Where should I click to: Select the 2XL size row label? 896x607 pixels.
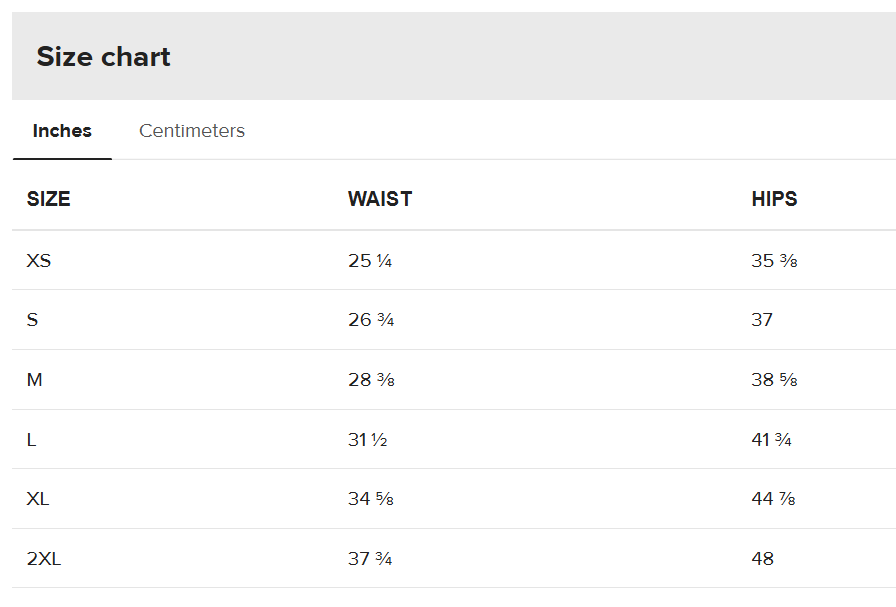point(44,559)
